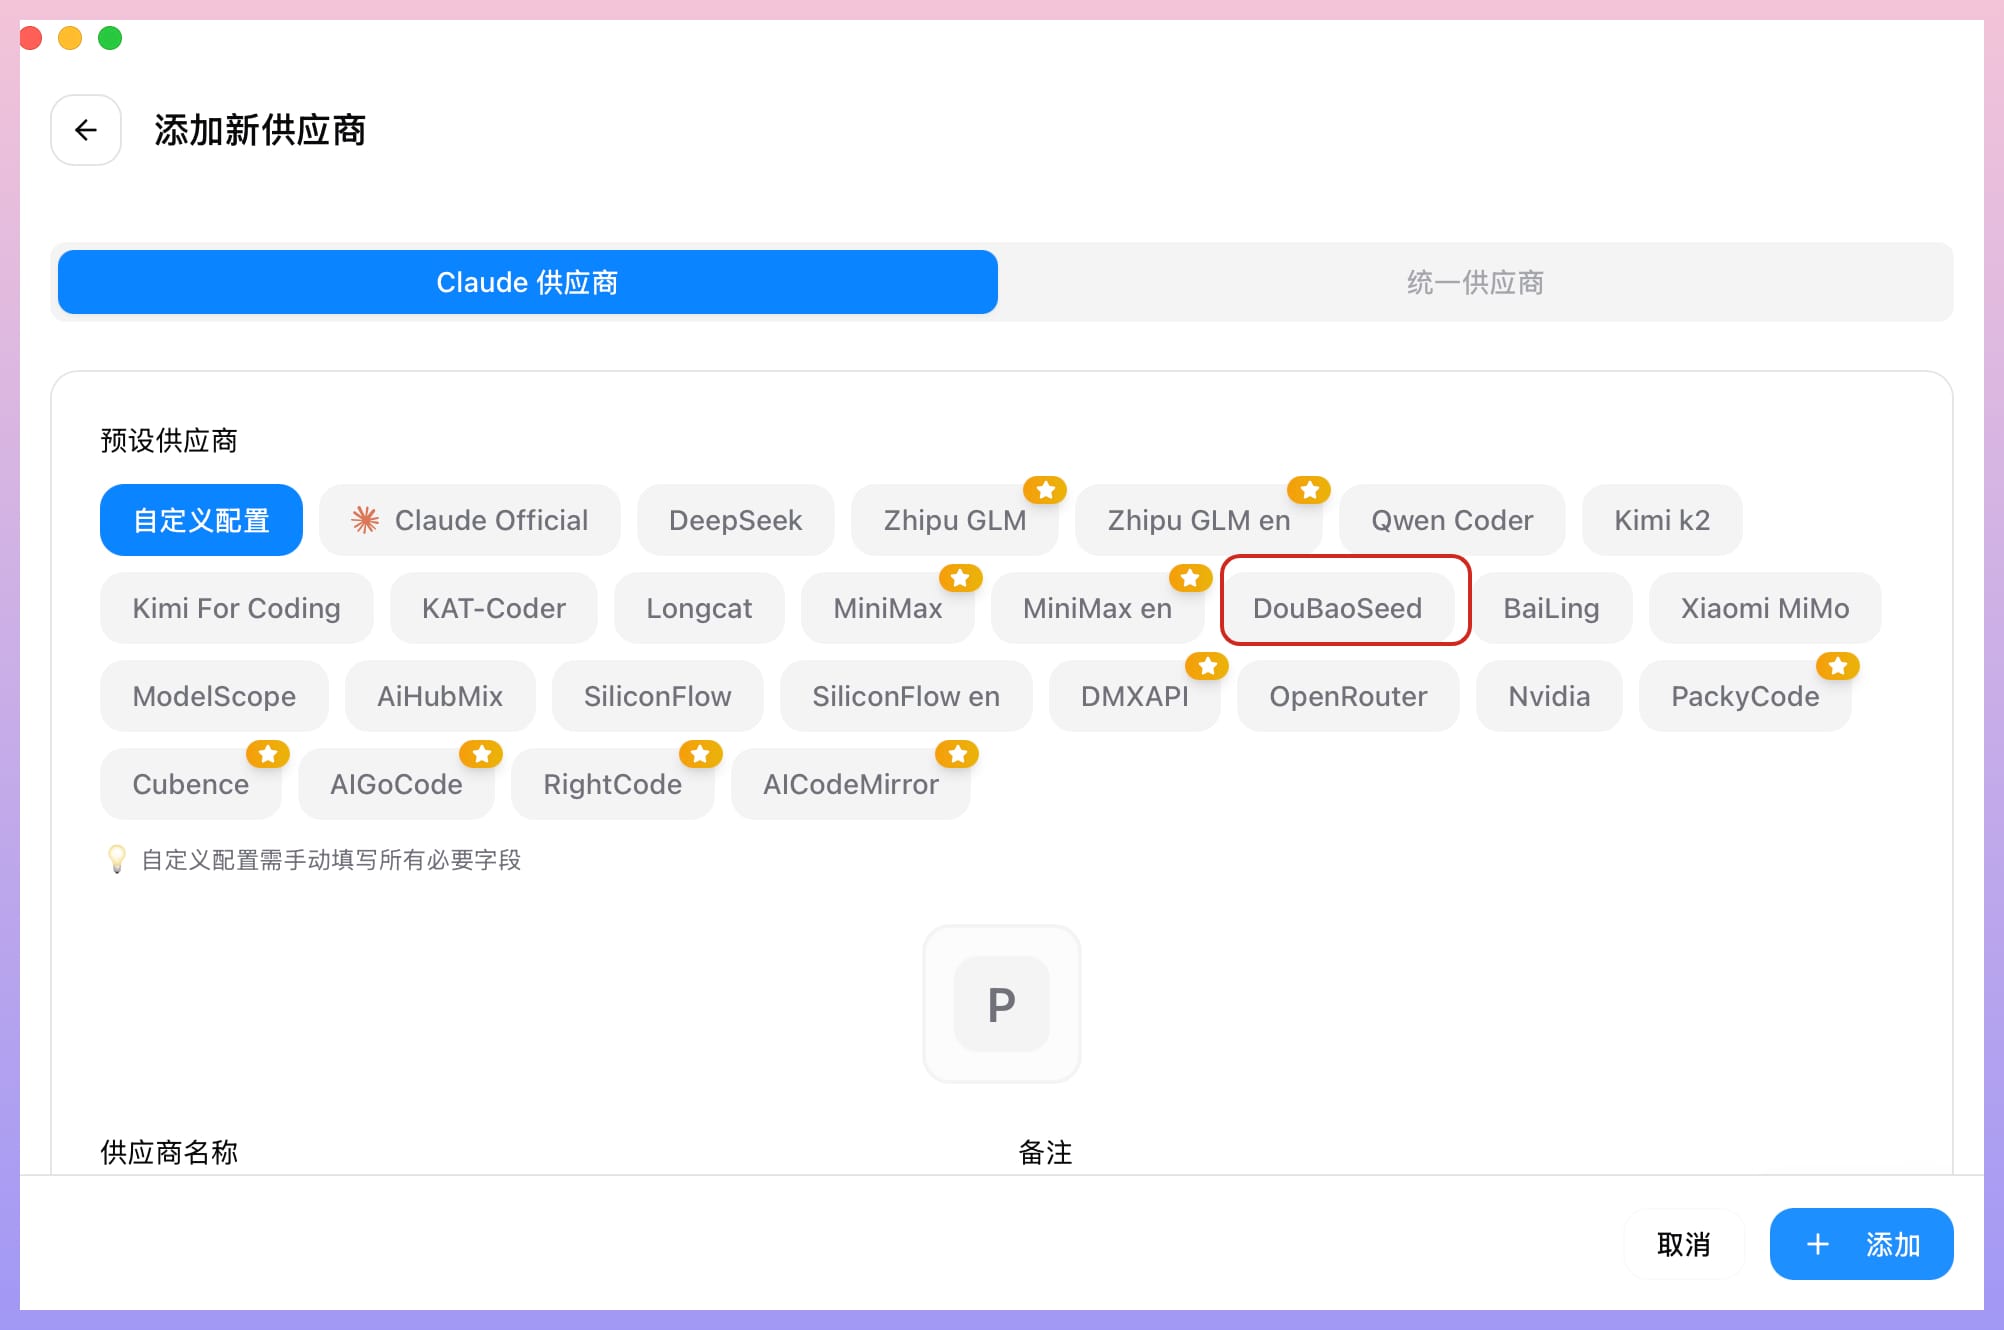
Task: Click the back arrow icon
Action: coord(86,130)
